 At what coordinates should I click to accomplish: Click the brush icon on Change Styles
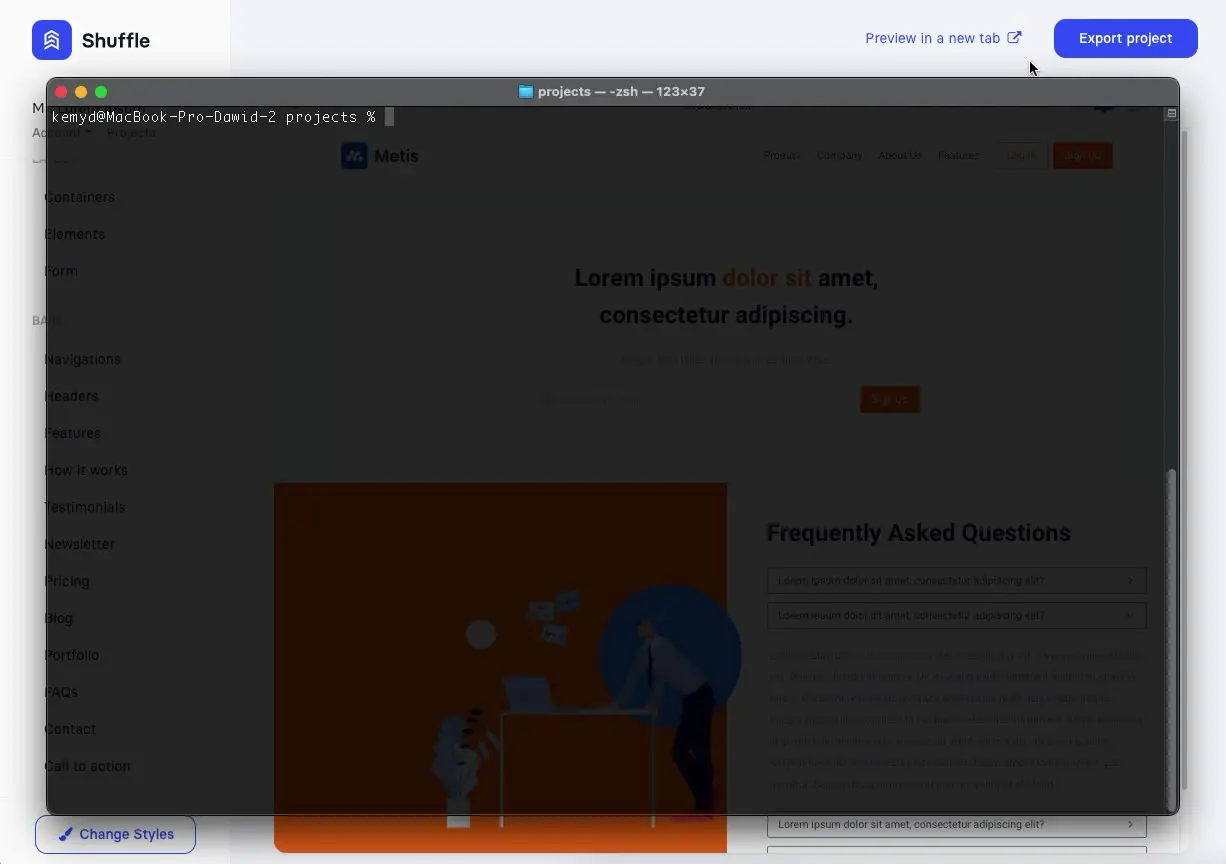pyautogui.click(x=65, y=834)
